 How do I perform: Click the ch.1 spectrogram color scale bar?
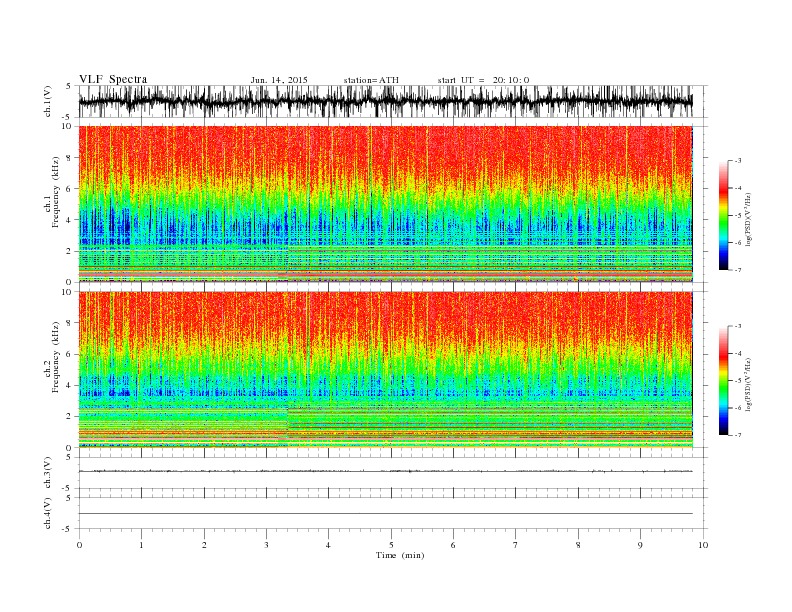(723, 215)
